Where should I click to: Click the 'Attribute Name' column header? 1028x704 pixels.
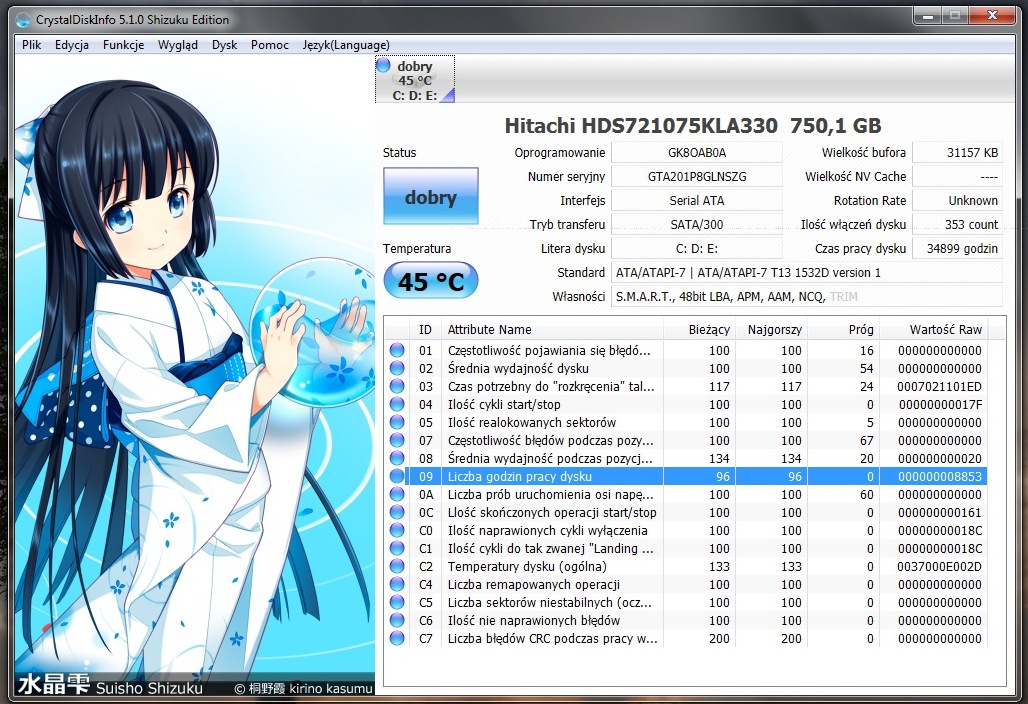[552, 329]
